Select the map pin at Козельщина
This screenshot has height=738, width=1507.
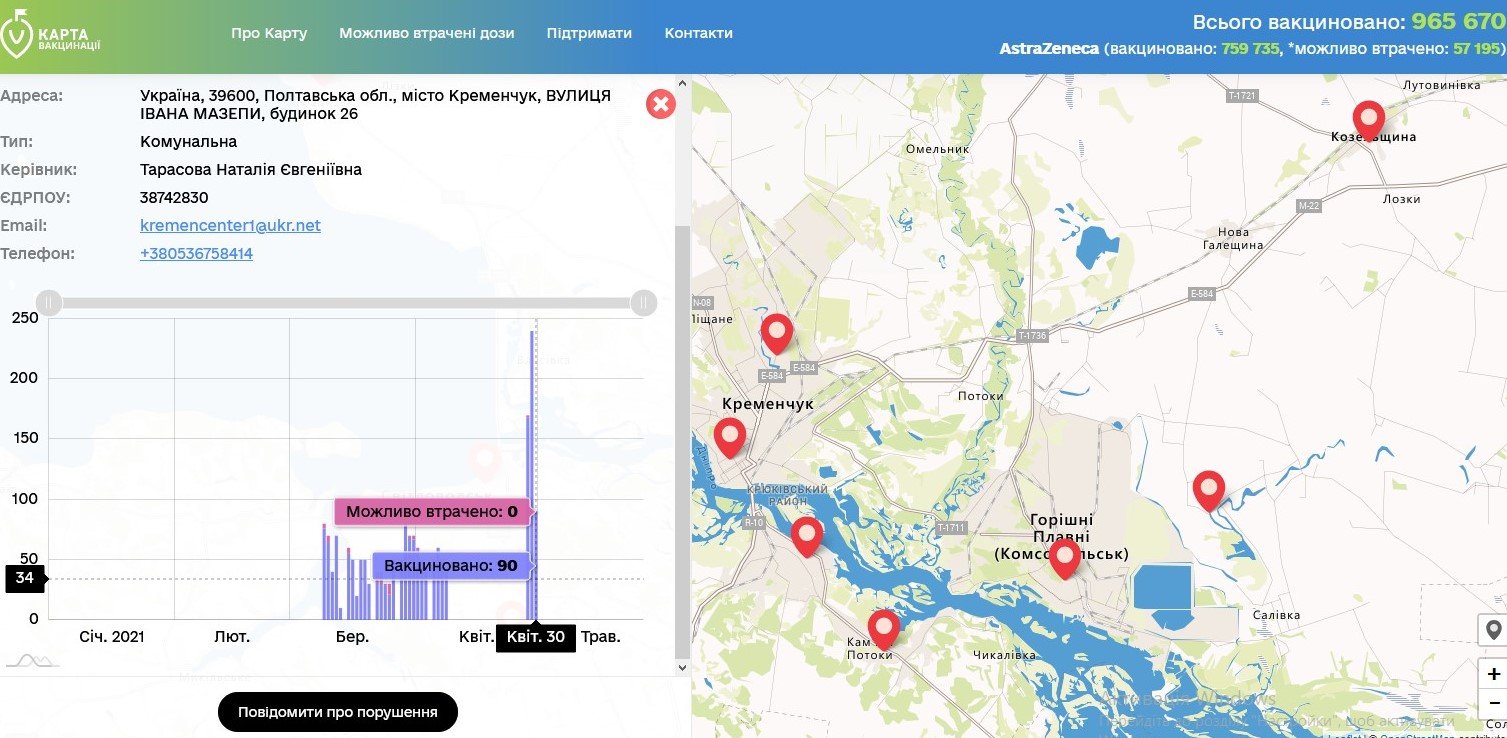tap(1368, 119)
